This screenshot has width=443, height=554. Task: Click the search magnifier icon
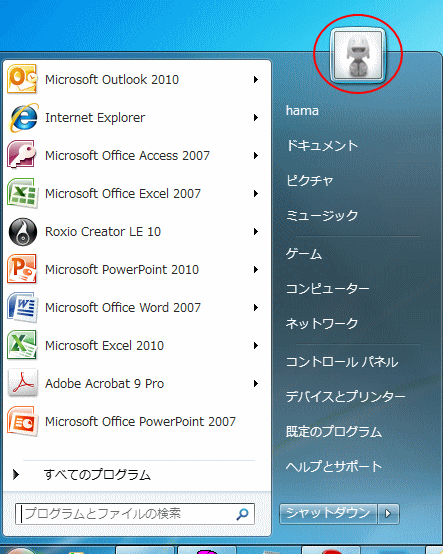[x=242, y=514]
